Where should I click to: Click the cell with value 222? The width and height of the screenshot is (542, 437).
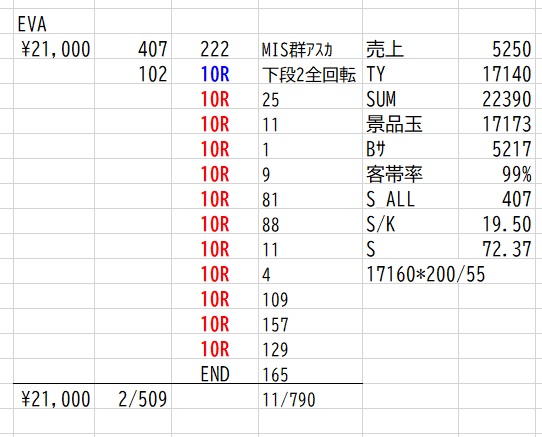[x=215, y=49]
